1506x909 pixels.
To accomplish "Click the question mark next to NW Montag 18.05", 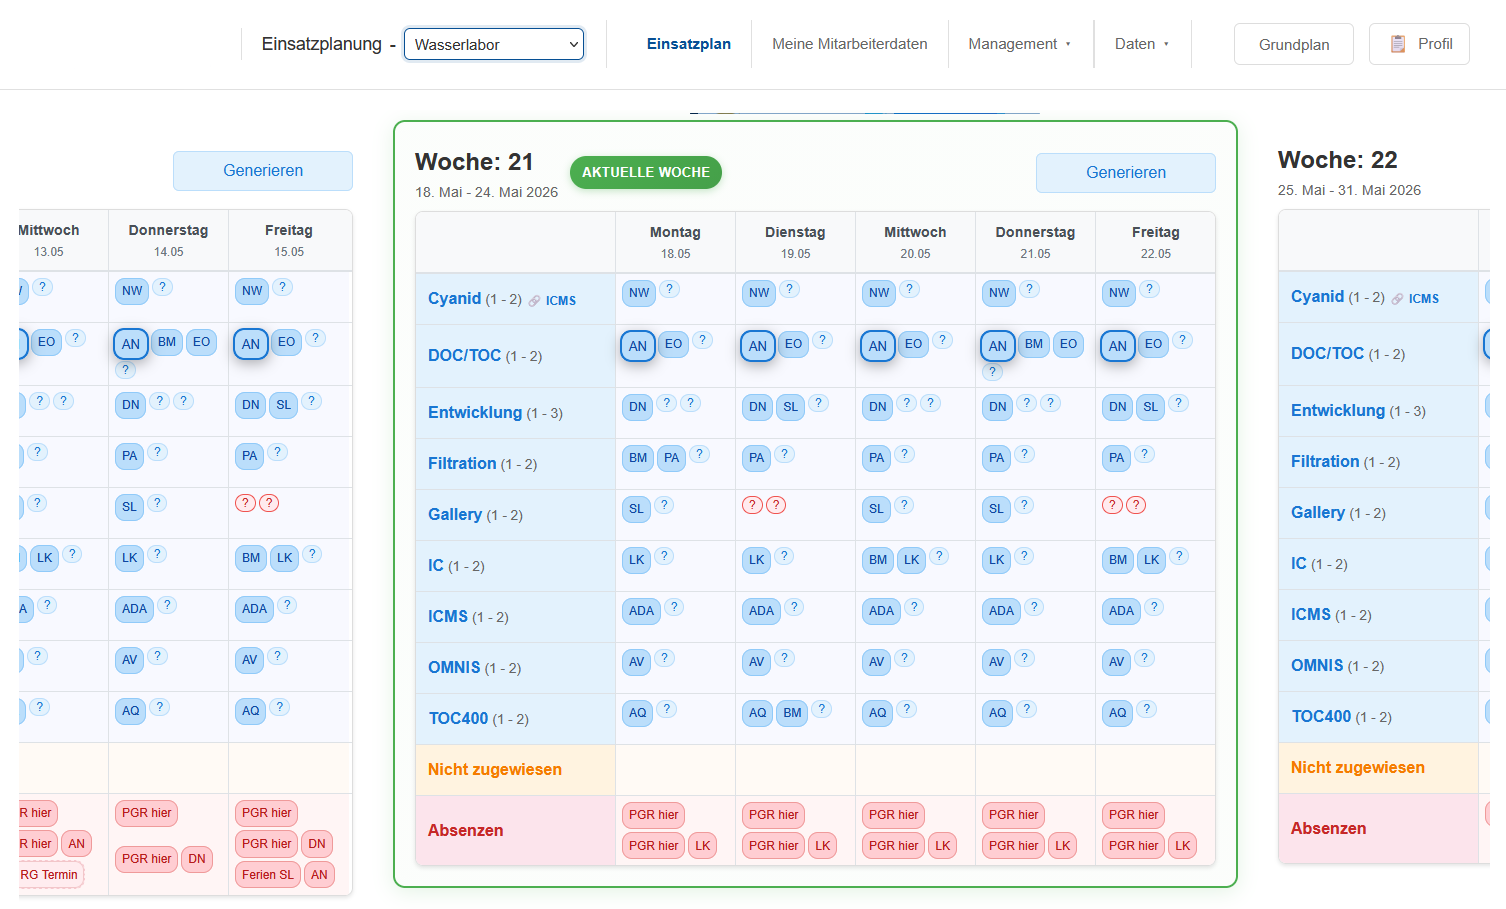I will [x=670, y=289].
